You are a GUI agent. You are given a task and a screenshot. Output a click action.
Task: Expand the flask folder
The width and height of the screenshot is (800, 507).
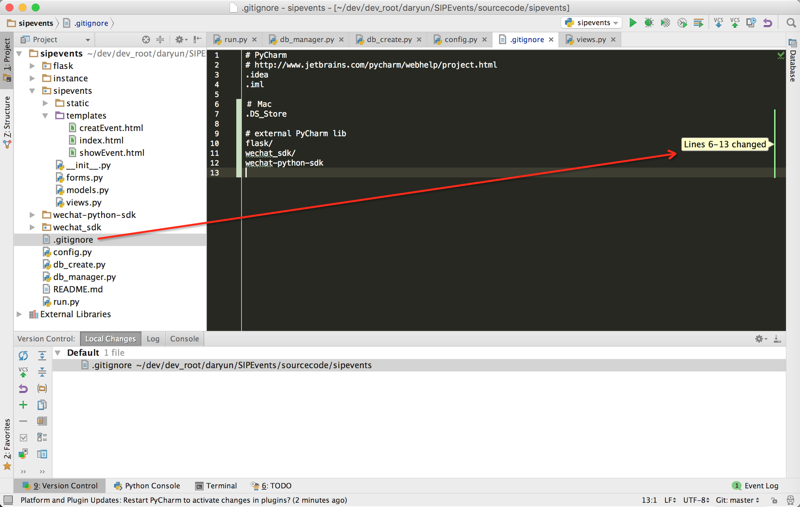32,66
